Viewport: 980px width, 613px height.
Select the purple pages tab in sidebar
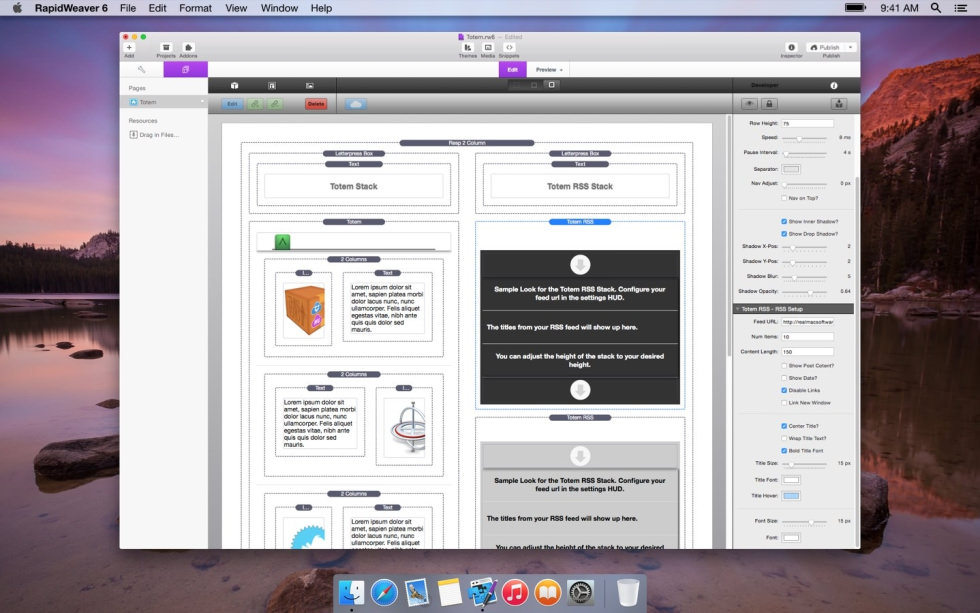[186, 69]
